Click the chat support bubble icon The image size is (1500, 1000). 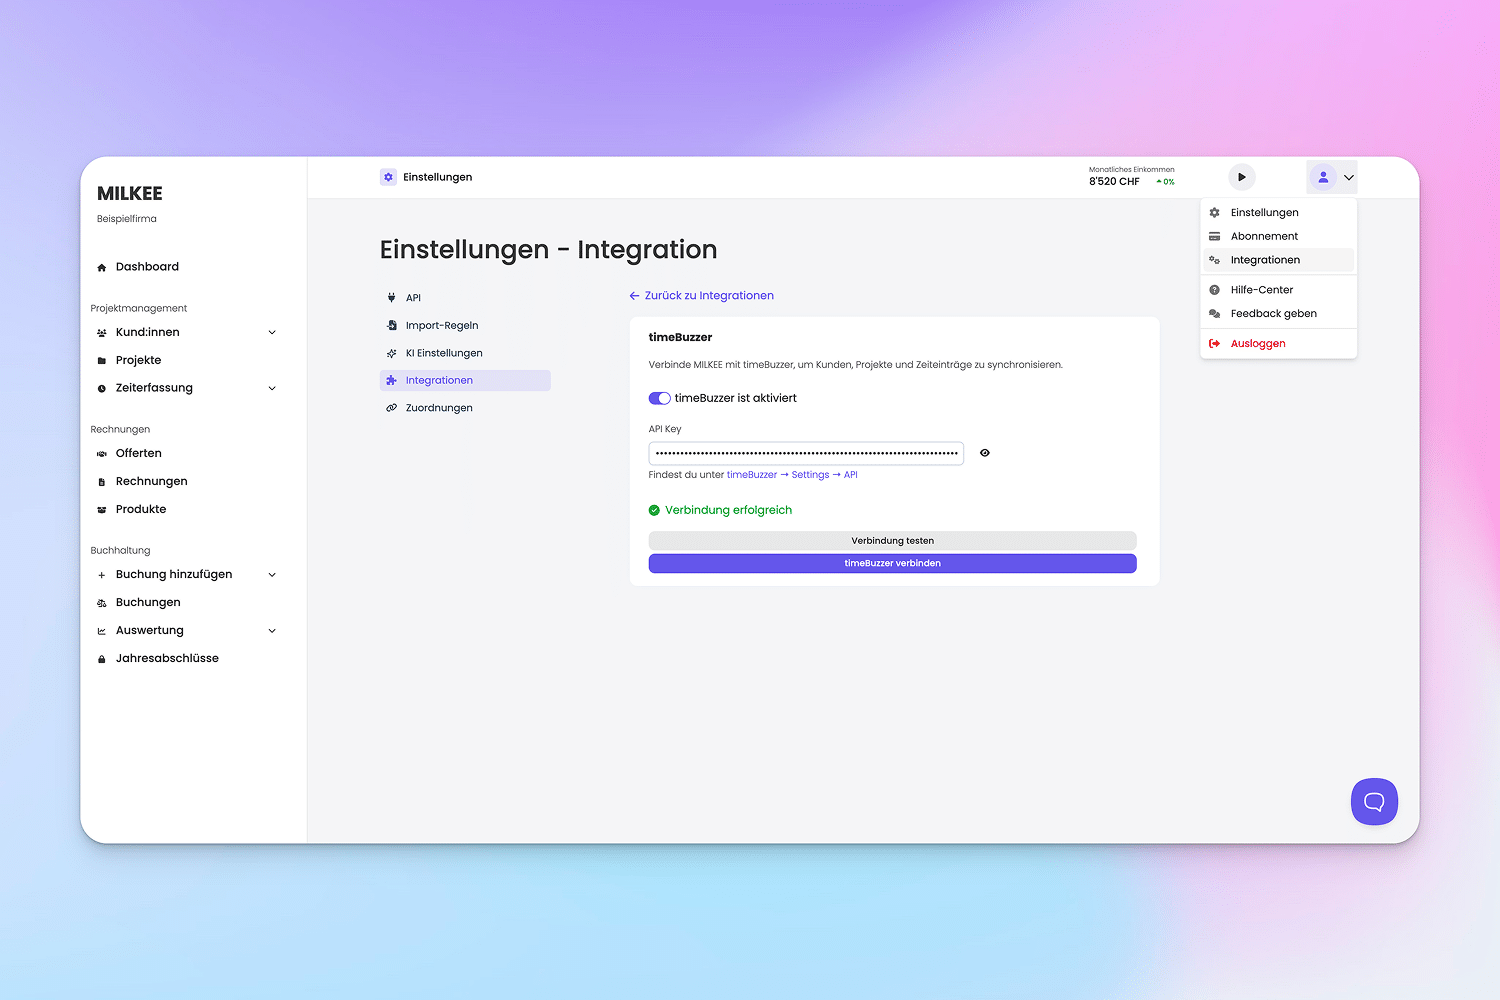point(1374,801)
